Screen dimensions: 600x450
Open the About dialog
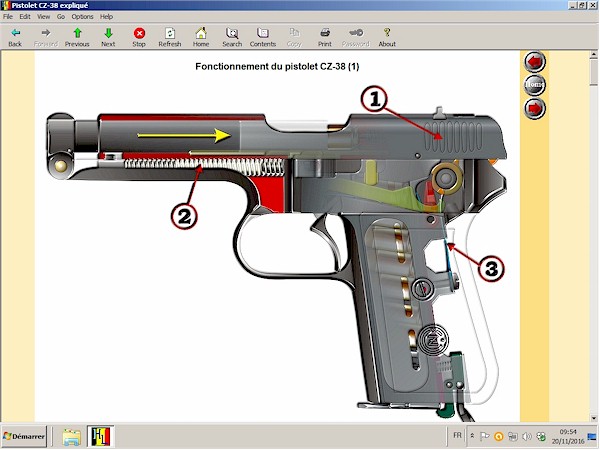pyautogui.click(x=387, y=38)
